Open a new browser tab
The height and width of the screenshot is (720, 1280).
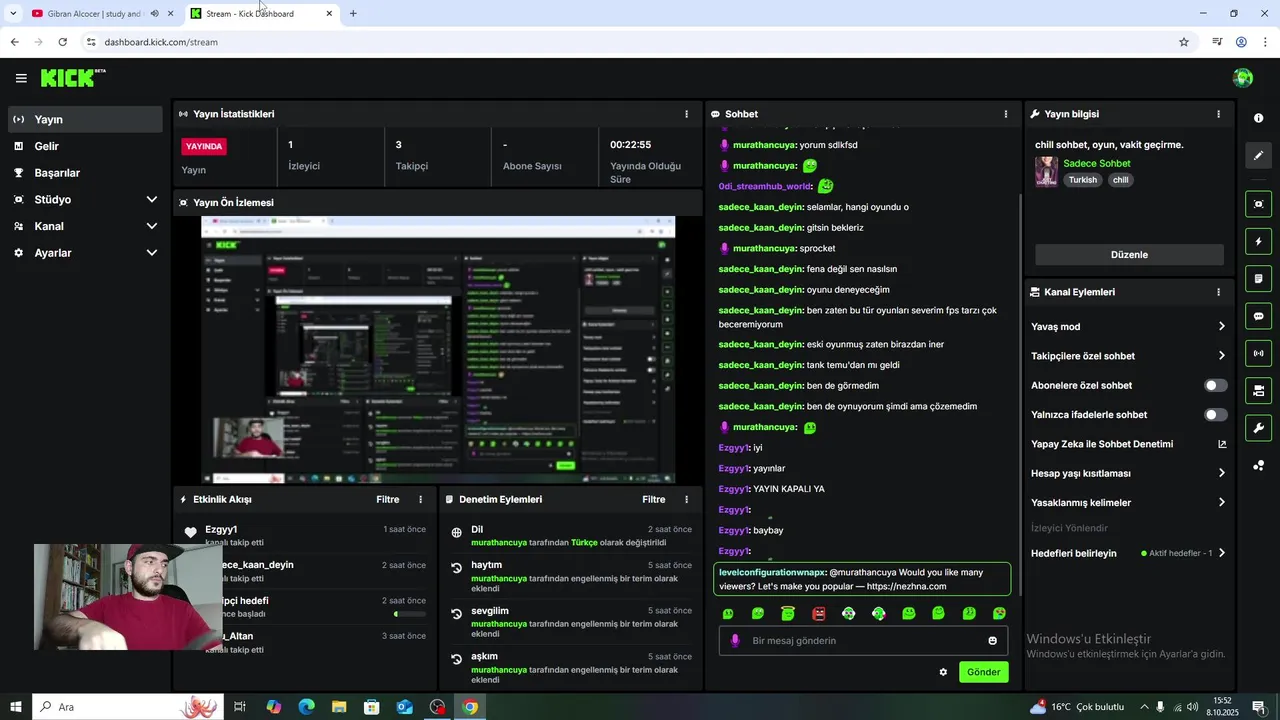click(353, 14)
